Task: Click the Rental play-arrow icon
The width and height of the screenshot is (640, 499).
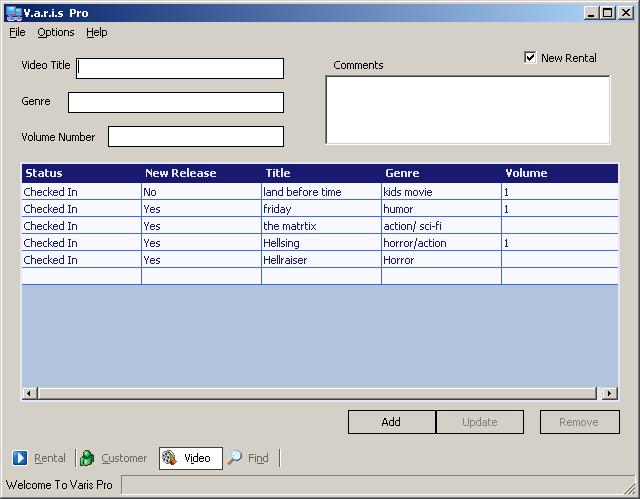Action: click(x=20, y=458)
